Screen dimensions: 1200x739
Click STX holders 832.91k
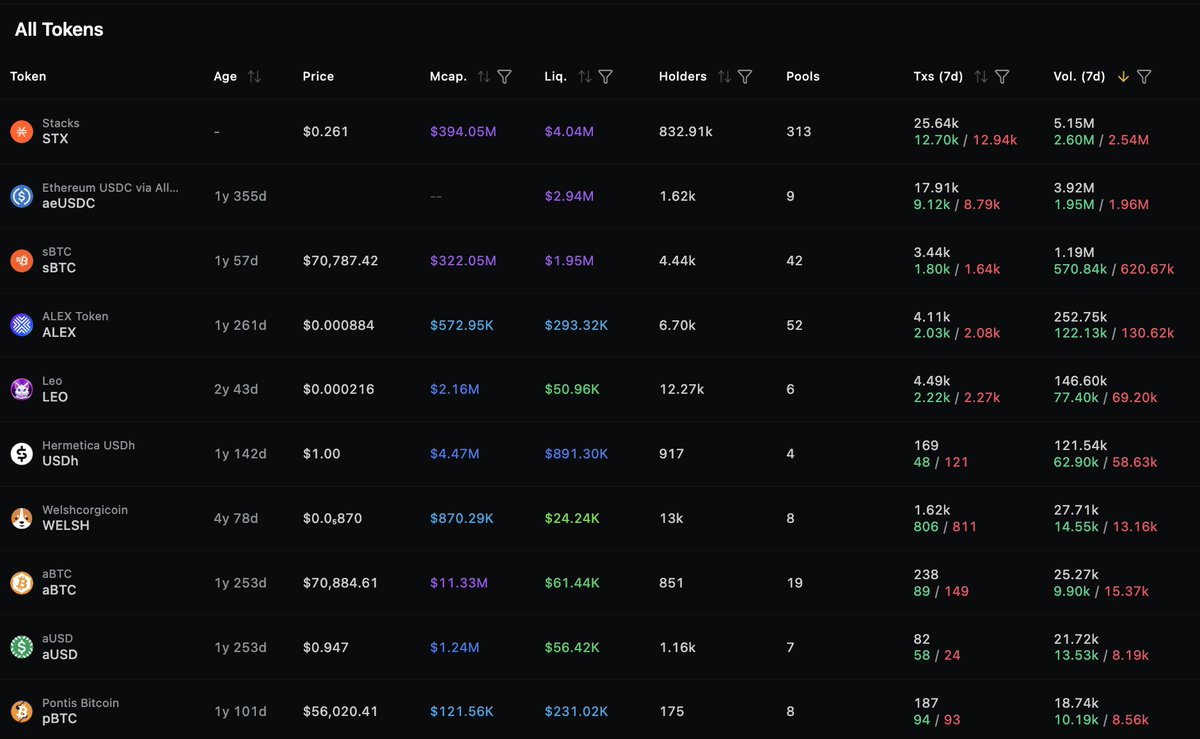click(686, 131)
